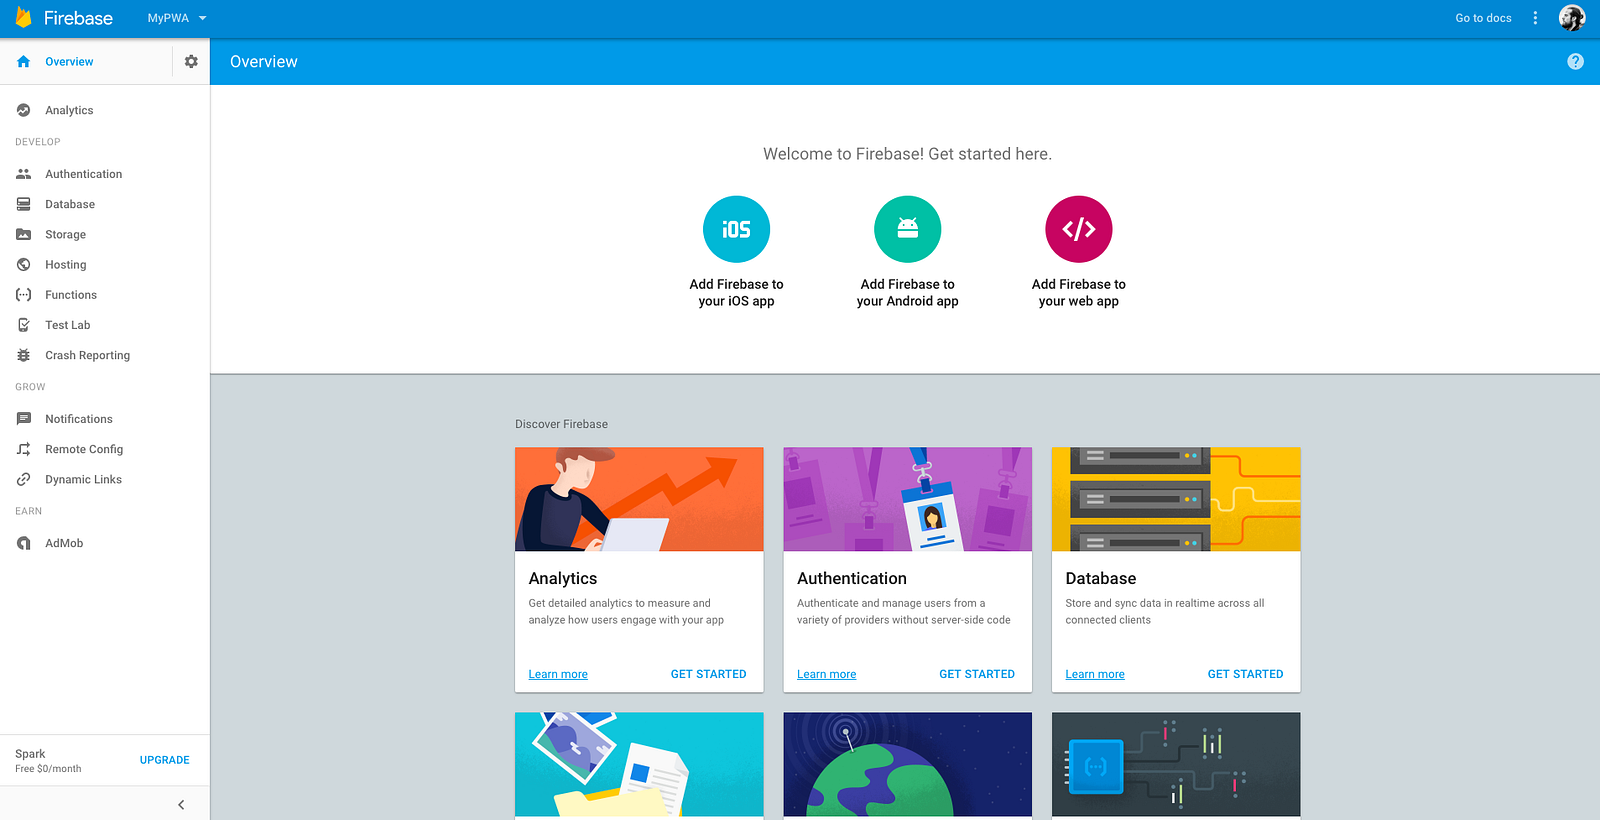Image resolution: width=1600 pixels, height=820 pixels.
Task: Click GET STARTED on Analytics card
Action: (708, 674)
